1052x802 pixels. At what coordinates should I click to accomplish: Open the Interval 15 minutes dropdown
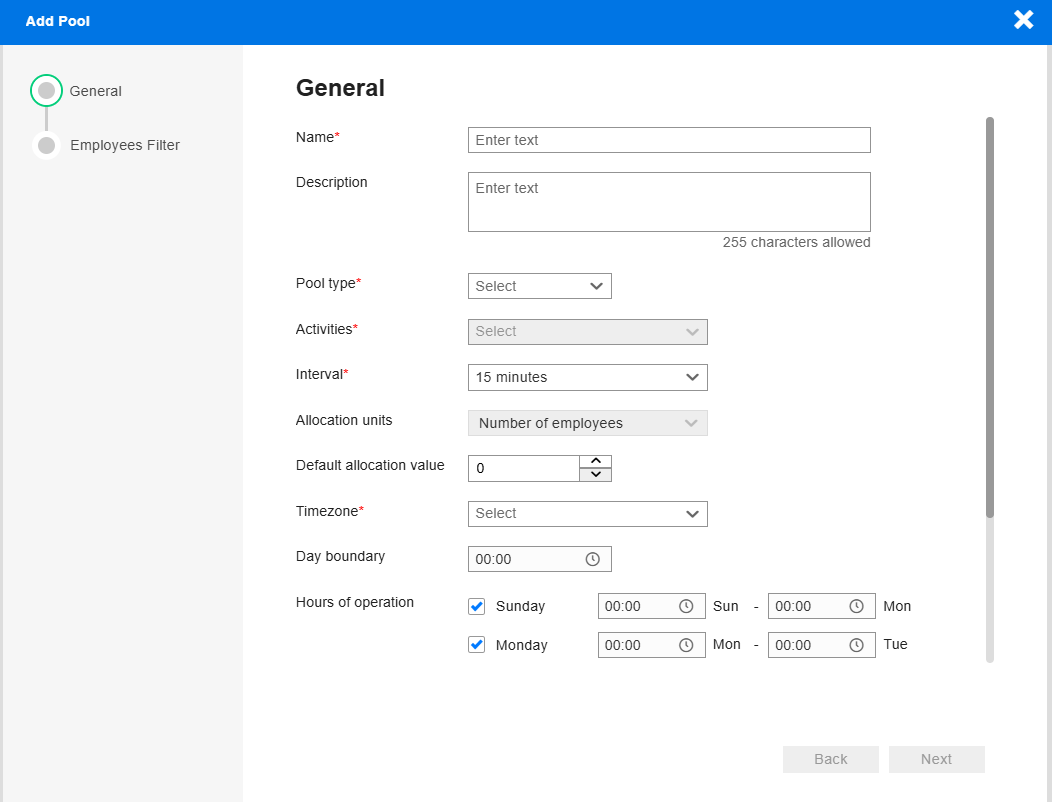click(588, 377)
